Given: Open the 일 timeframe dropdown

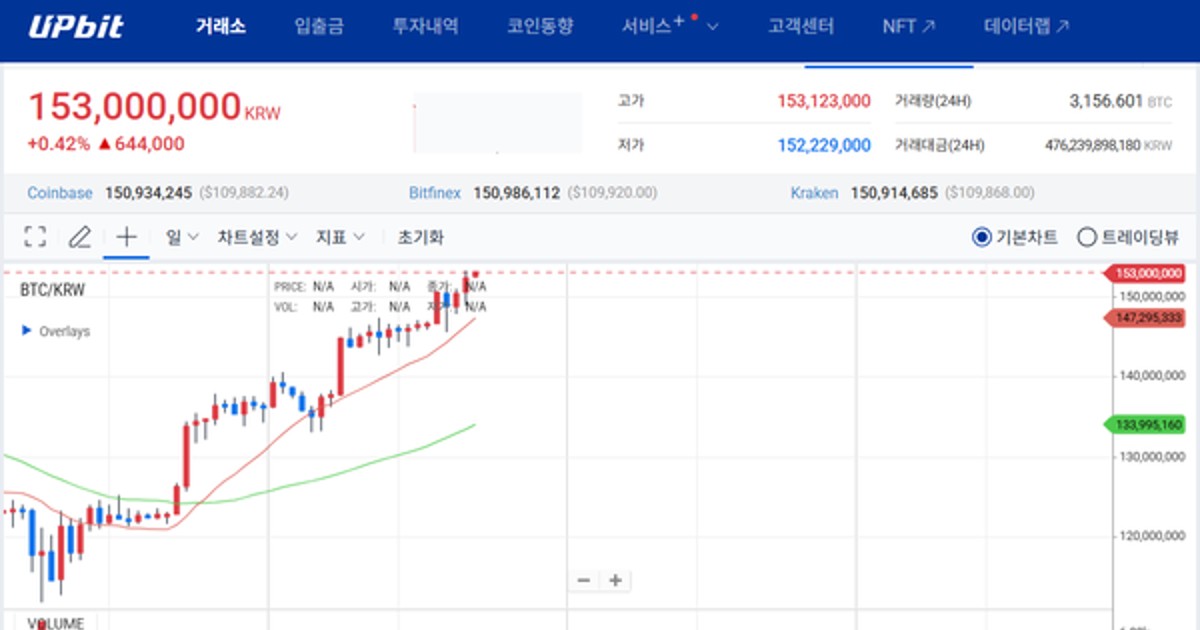Looking at the screenshot, I should click(x=182, y=237).
